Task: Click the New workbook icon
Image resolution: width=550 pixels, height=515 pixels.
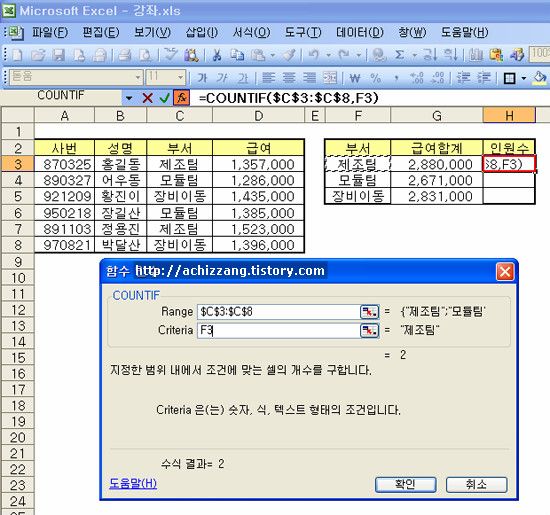Action: pyautogui.click(x=17, y=55)
